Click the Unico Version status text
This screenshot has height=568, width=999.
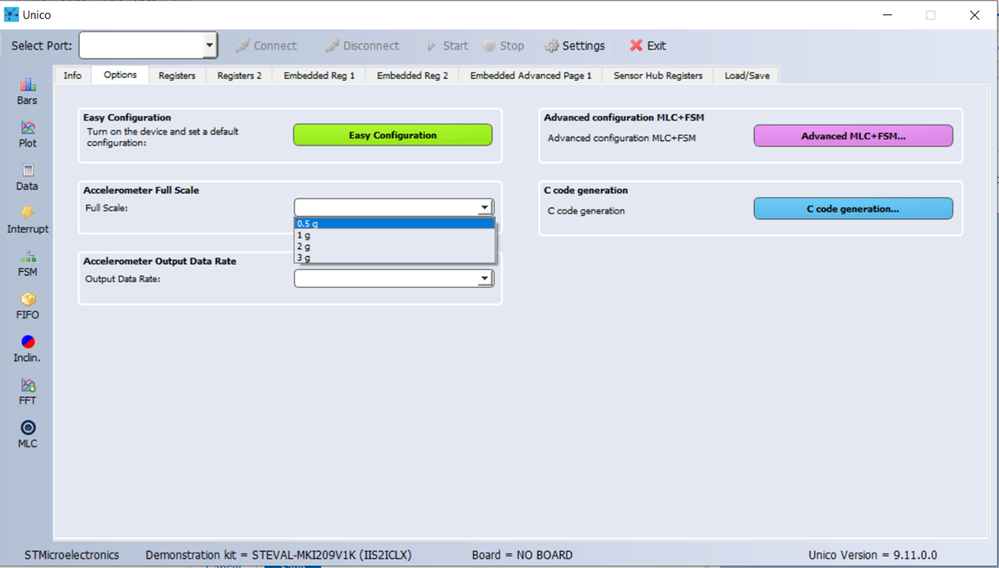tap(872, 555)
